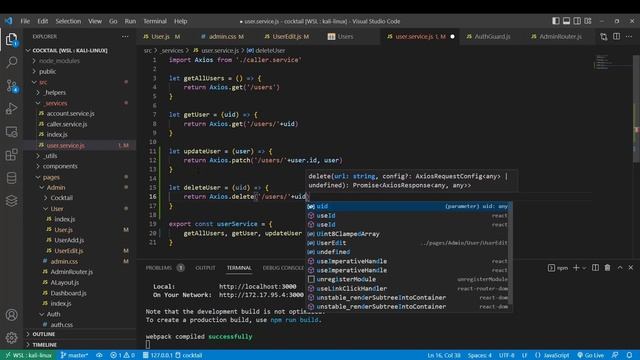The image size is (640, 360).
Task: Open the File menu
Action: point(25,21)
